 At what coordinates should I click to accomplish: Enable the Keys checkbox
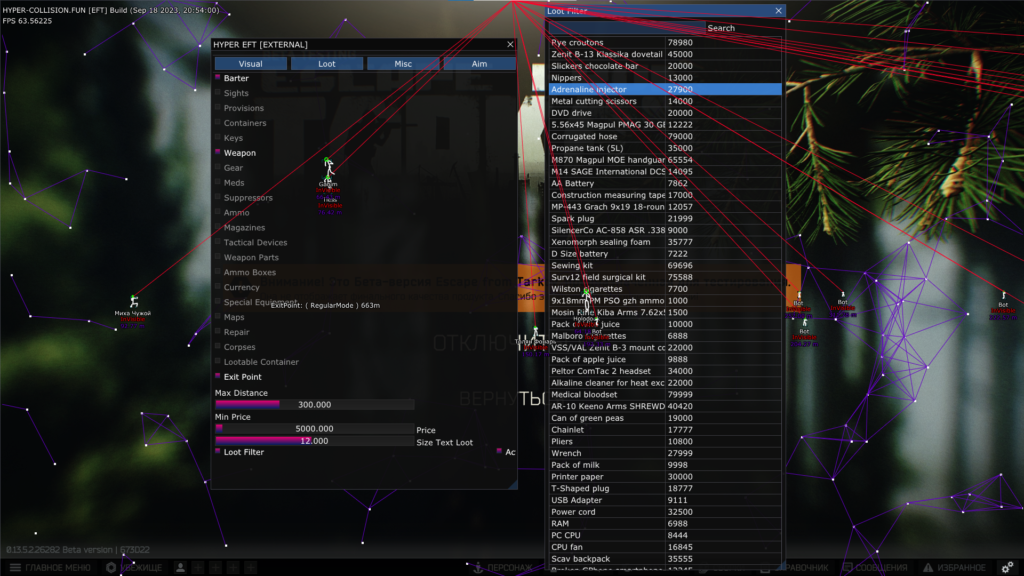click(218, 138)
